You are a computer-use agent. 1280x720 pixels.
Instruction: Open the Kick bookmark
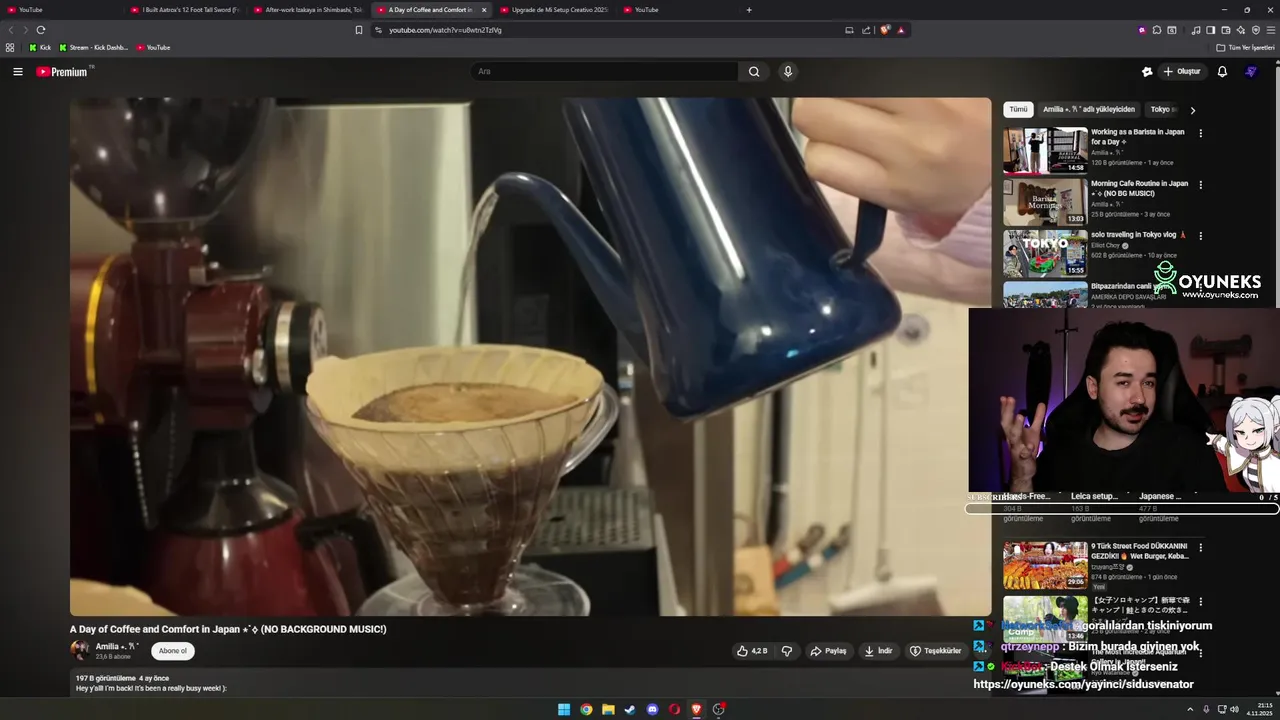(x=40, y=47)
